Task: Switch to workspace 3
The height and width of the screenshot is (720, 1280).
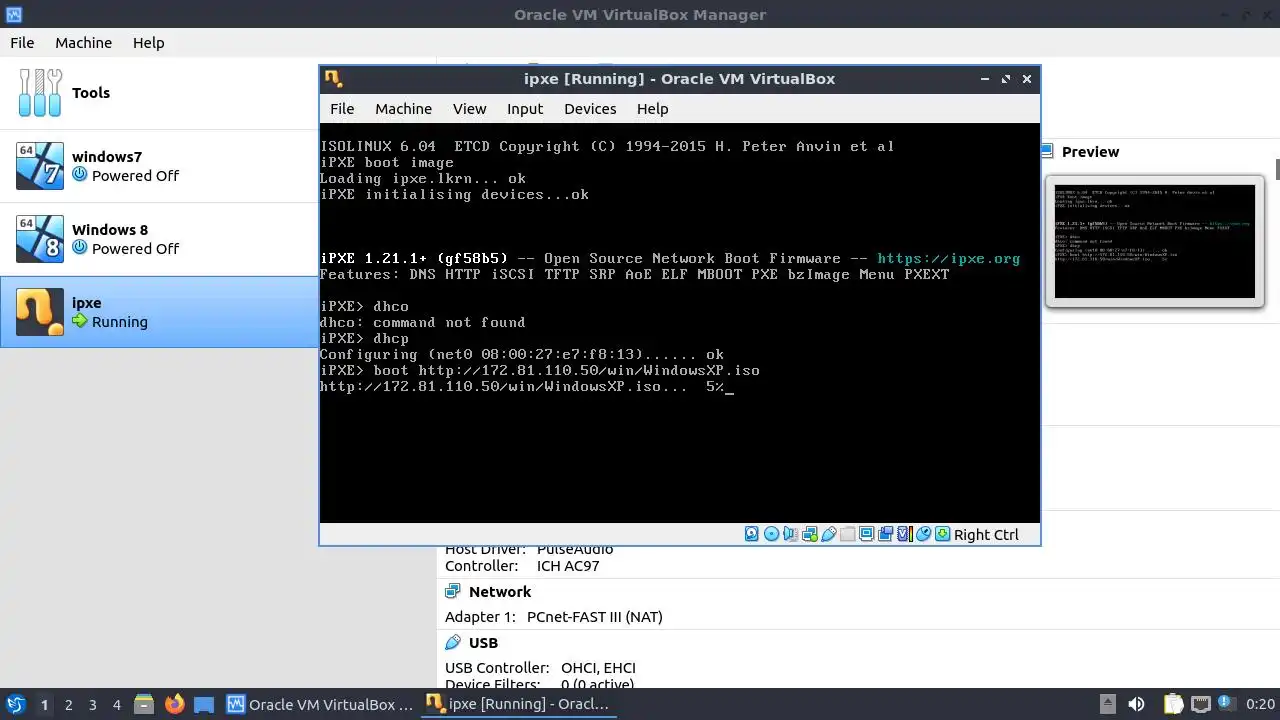Action: 92,704
